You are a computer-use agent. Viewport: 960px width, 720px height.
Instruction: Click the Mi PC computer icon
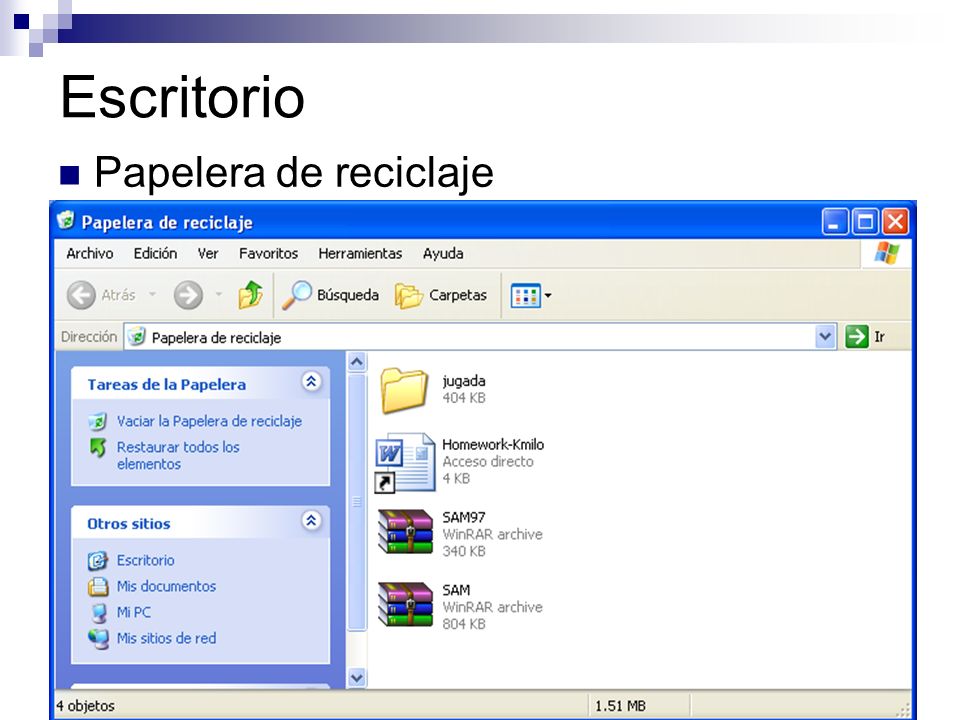pos(98,613)
